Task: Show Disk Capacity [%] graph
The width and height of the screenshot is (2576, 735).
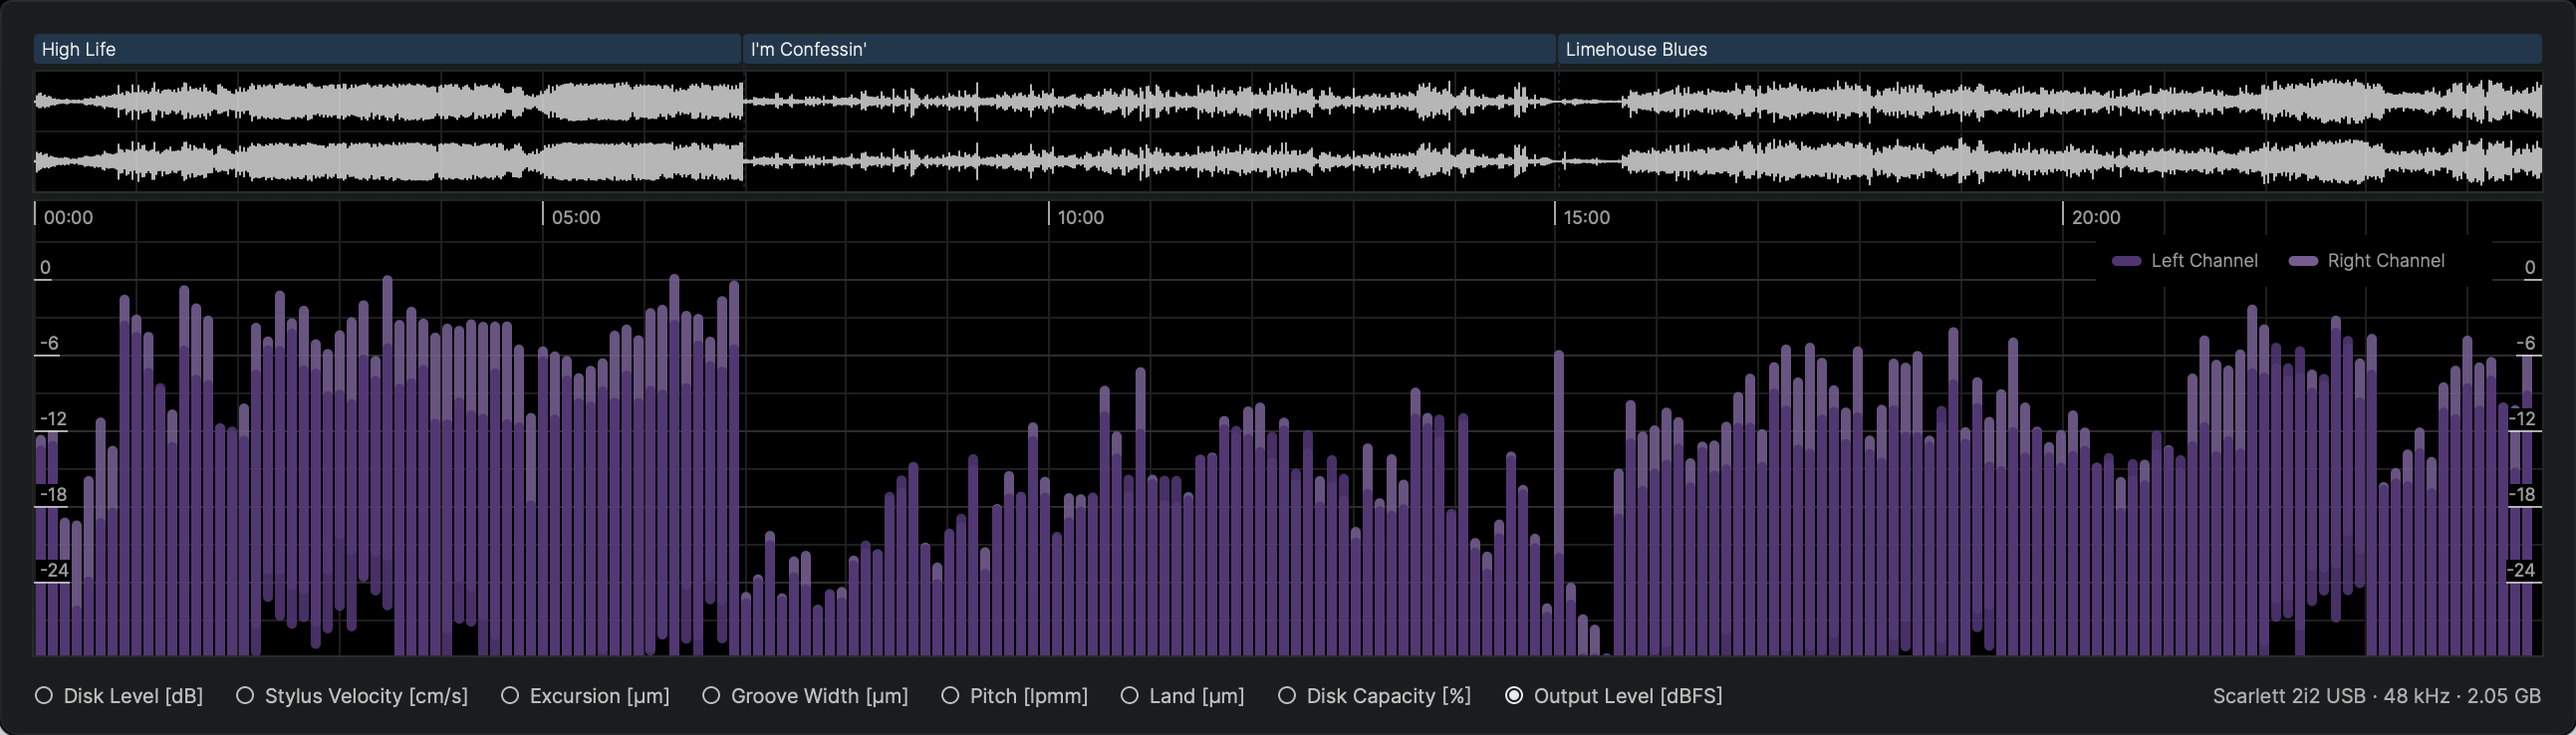Action: [x=1287, y=696]
